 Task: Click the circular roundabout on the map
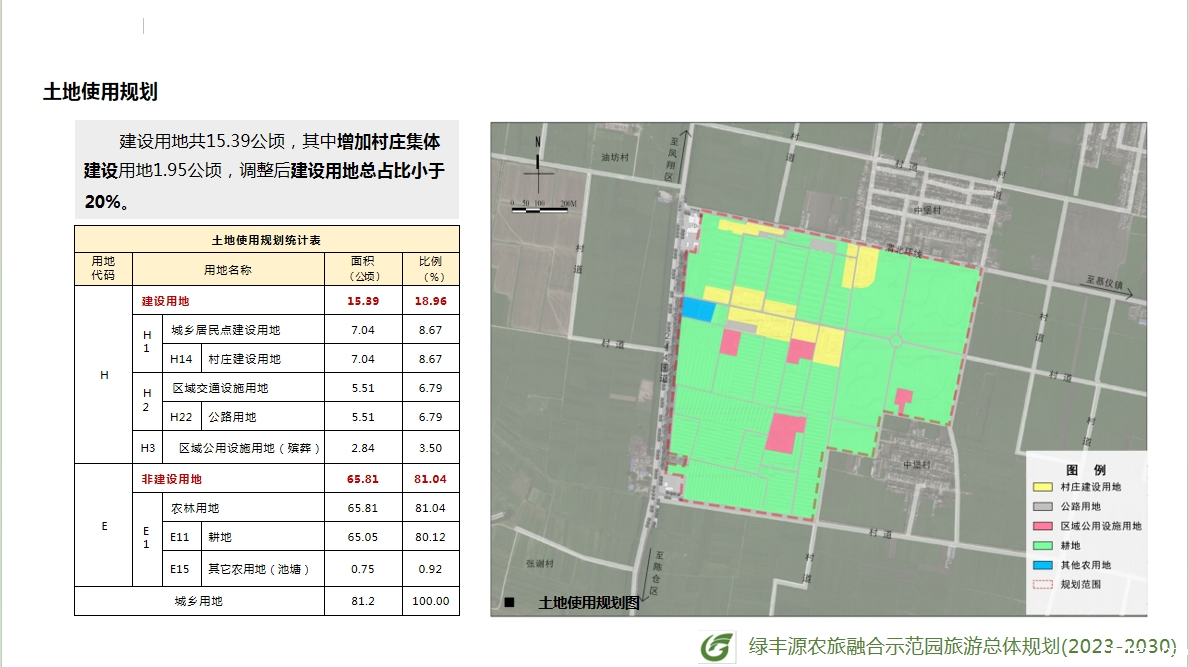(896, 342)
